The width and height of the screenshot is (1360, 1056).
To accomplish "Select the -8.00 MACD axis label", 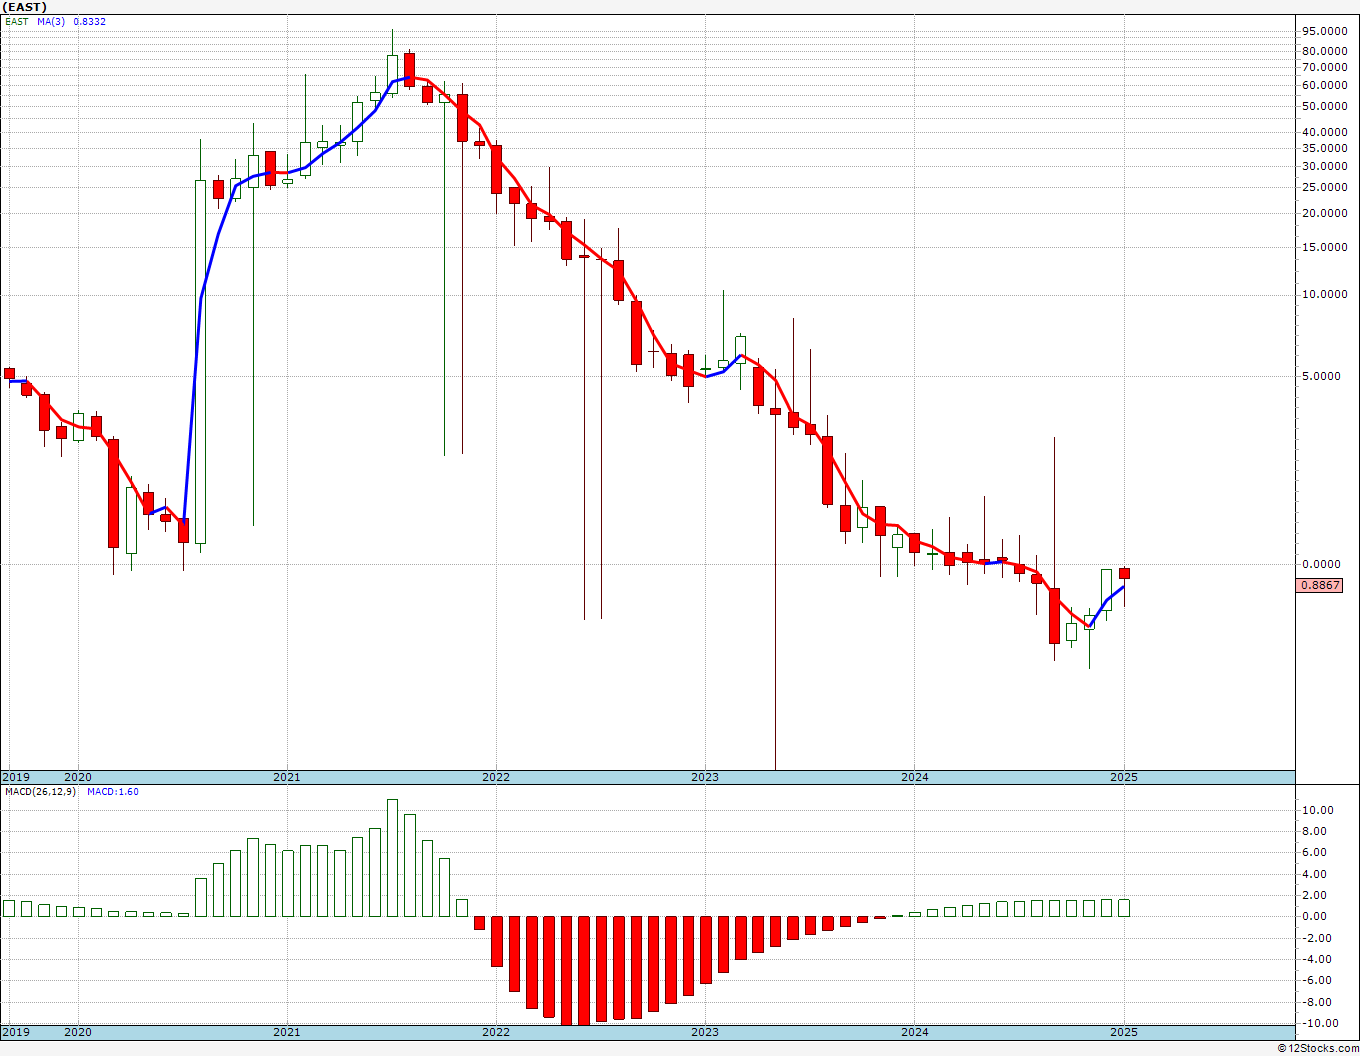I will [x=1317, y=1002].
